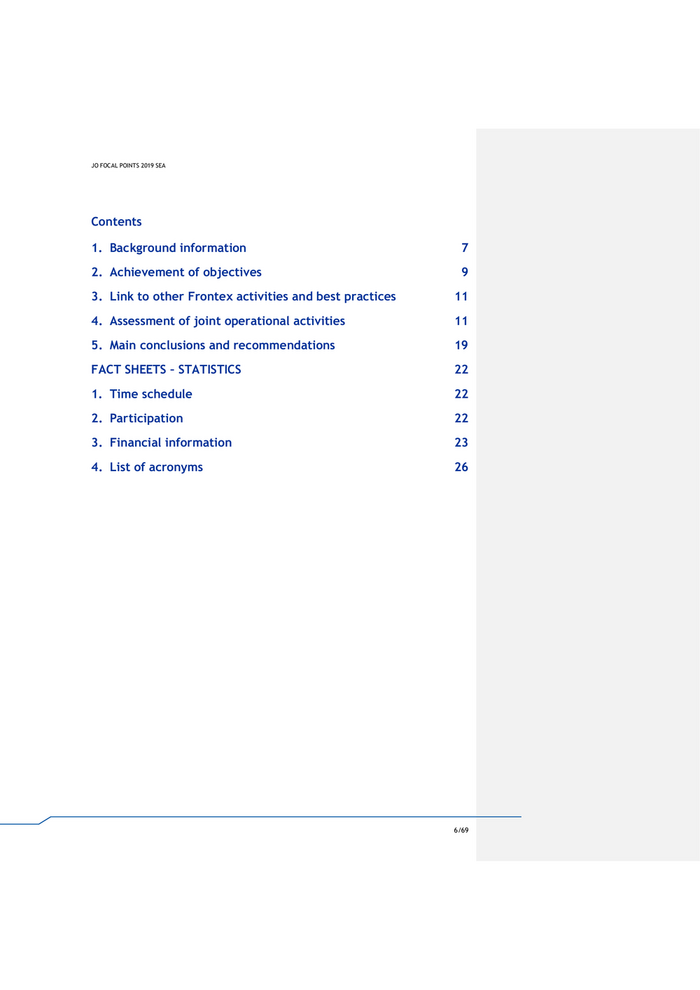Click the 6/69 page indicator in footer
The height and width of the screenshot is (990, 700).
pyautogui.click(x=460, y=830)
